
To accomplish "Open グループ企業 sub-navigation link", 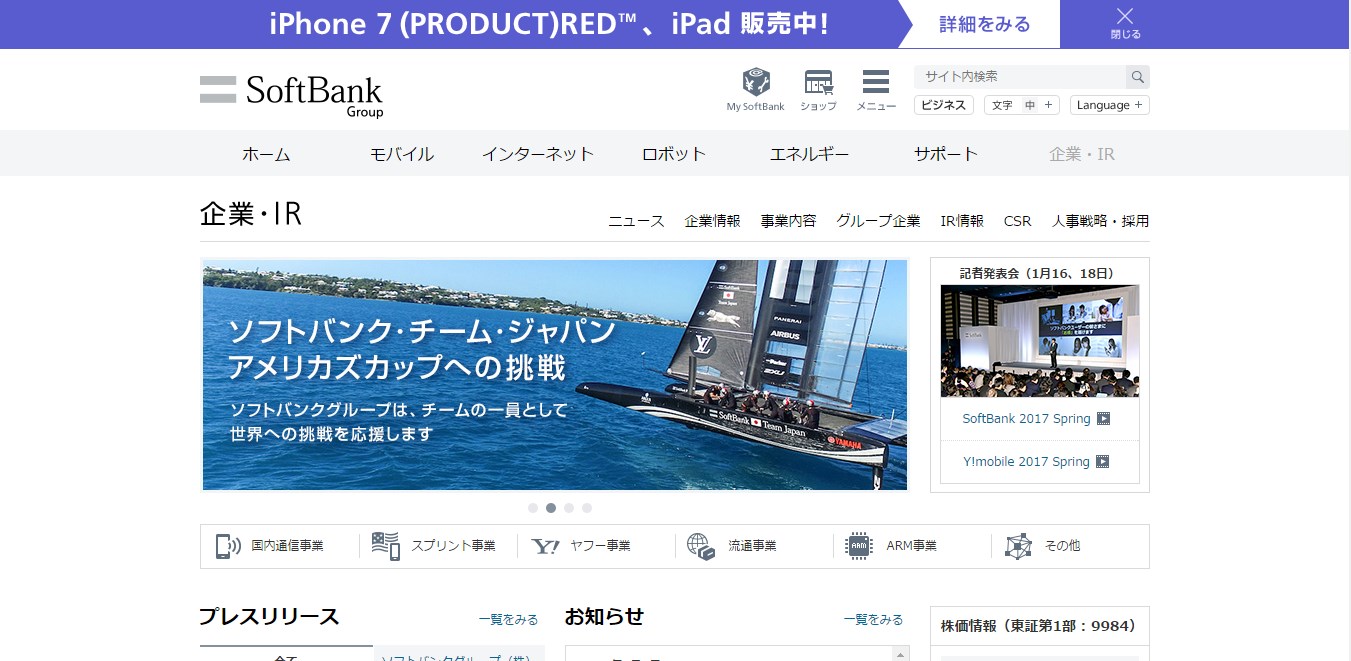I will 879,221.
